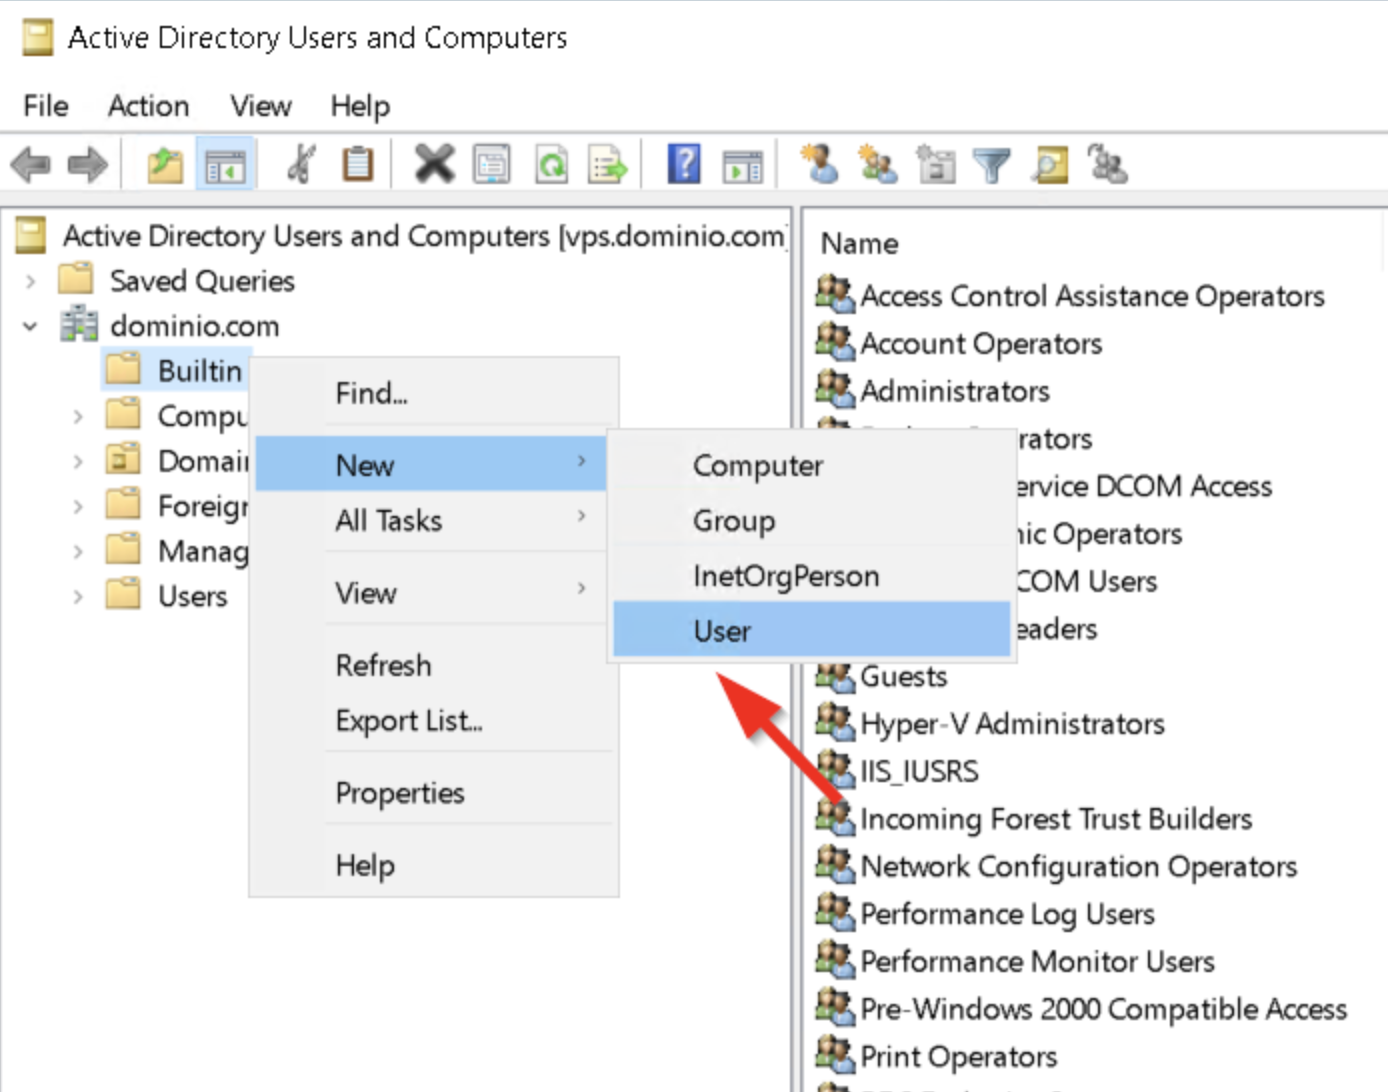Expand the Users container node
The height and width of the screenshot is (1092, 1388).
78,597
